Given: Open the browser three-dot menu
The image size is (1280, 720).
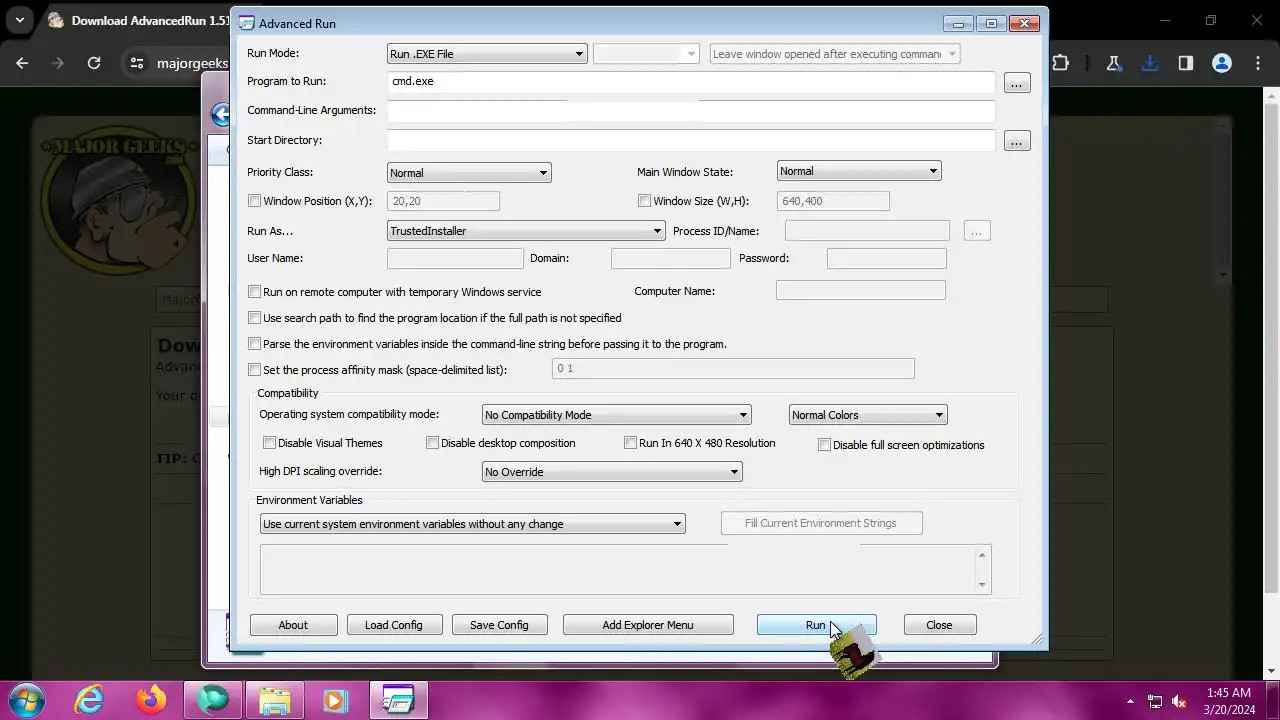Looking at the screenshot, I should 1258,63.
